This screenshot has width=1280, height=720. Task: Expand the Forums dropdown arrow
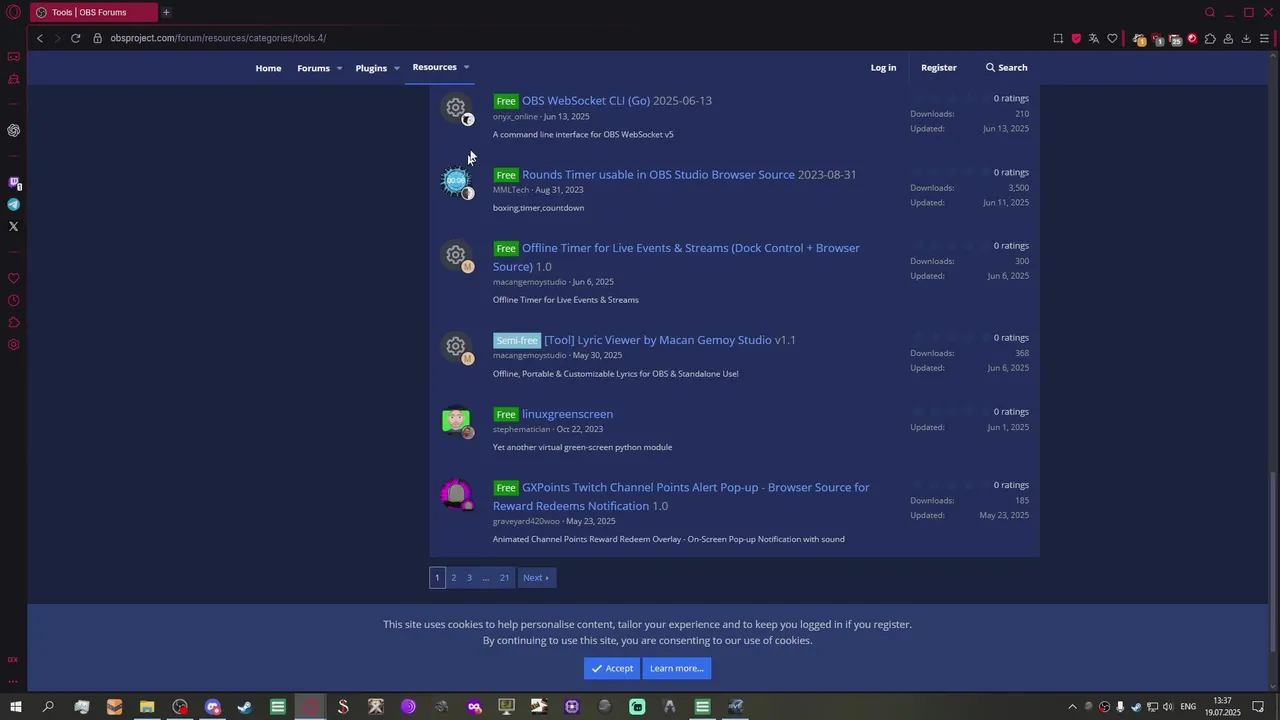coord(339,68)
